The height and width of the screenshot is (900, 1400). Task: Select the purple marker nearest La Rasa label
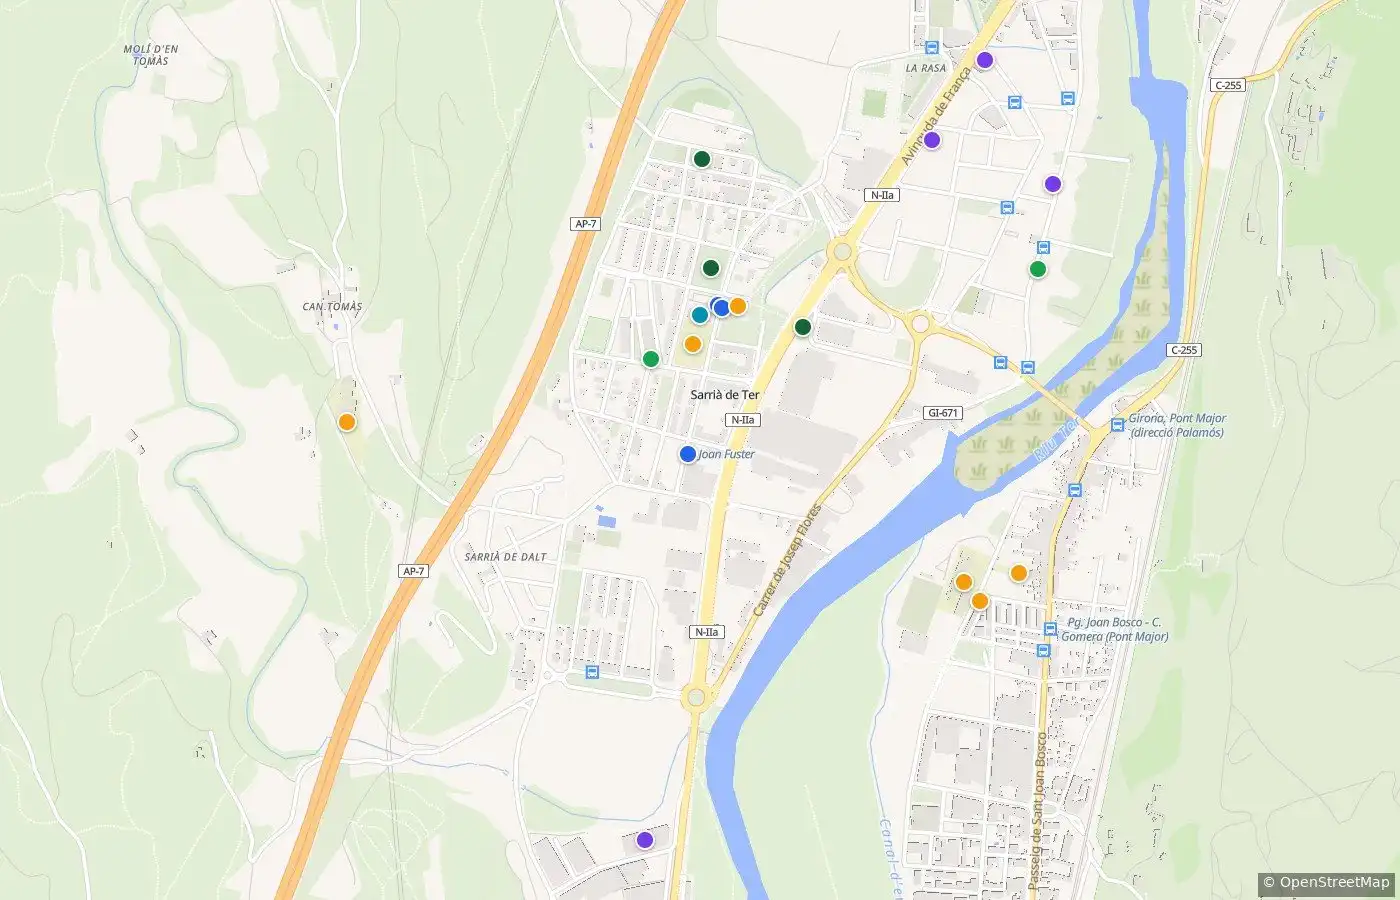[x=985, y=60]
